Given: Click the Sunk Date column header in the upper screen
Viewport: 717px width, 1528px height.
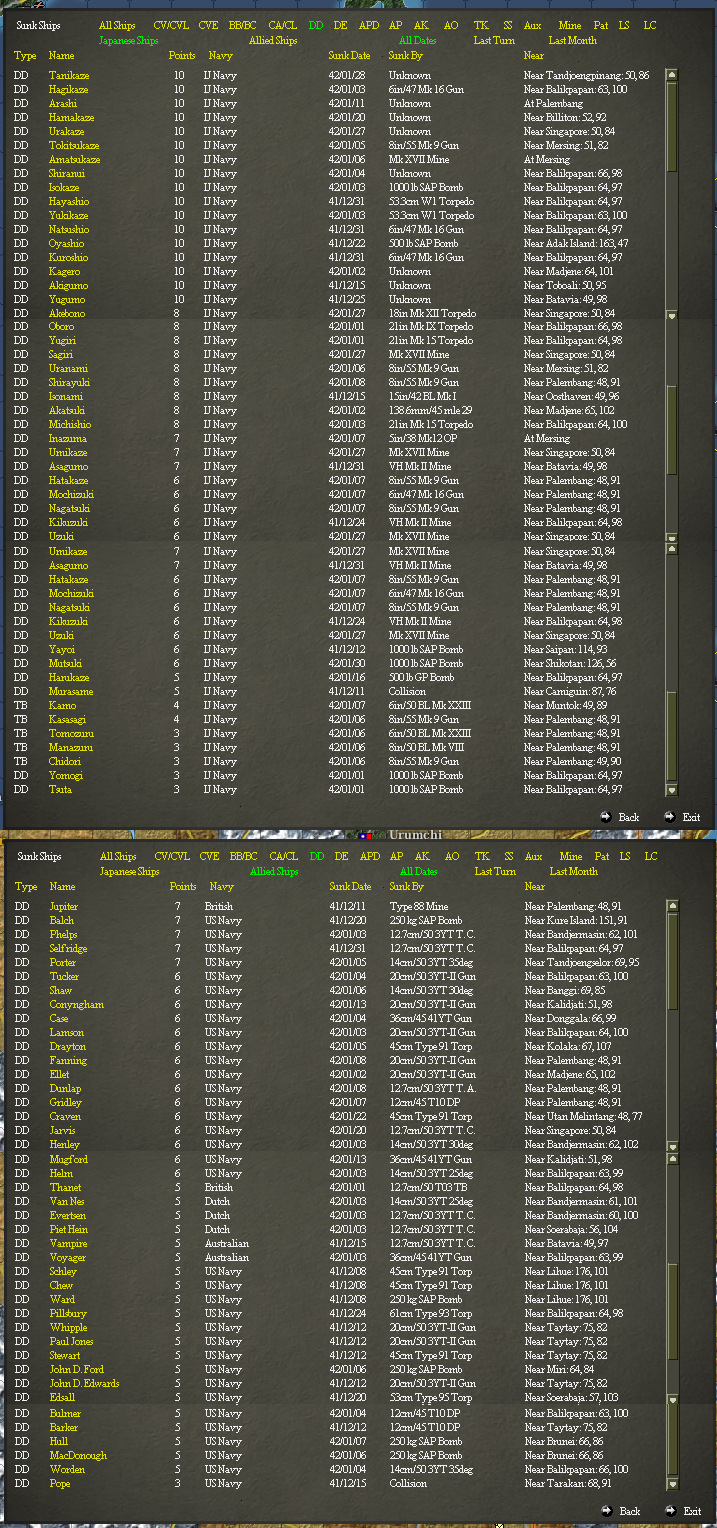Looking at the screenshot, I should coord(349,56).
